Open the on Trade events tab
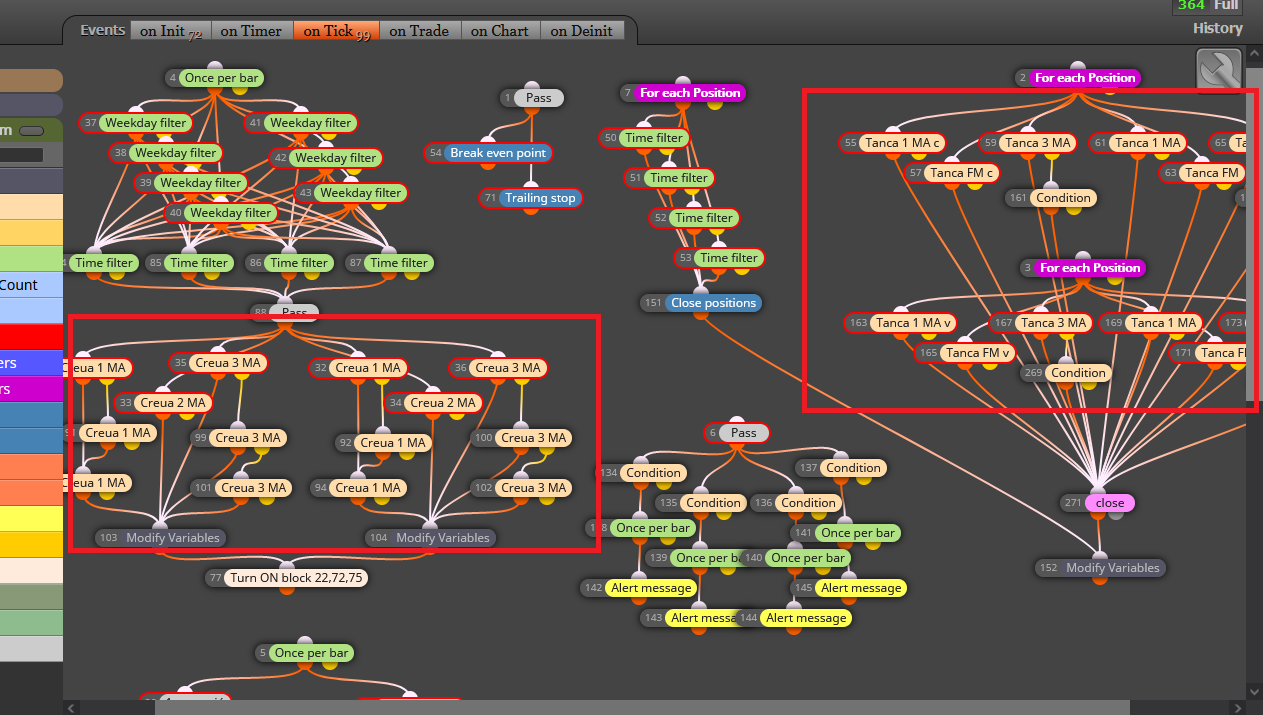This screenshot has width=1263, height=715. click(x=419, y=31)
